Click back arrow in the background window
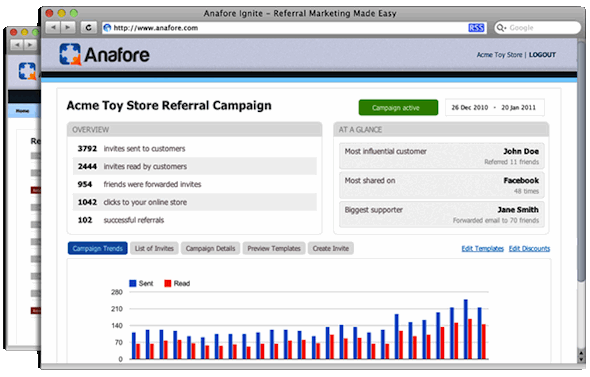This screenshot has width=590, height=377. click(16, 45)
